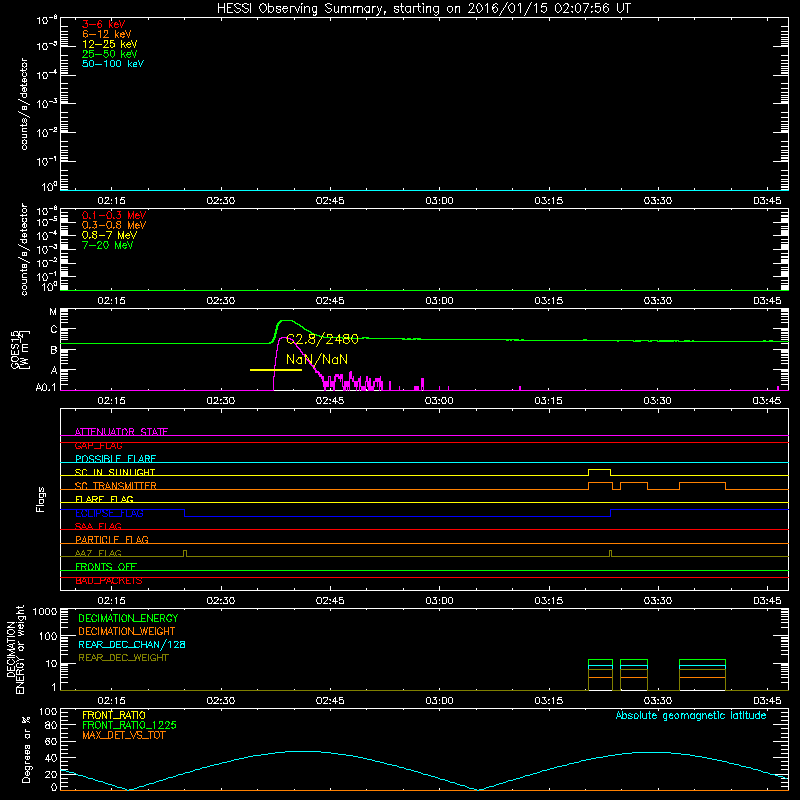The width and height of the screenshot is (800, 800).
Task: Click the M class tick label on GOES axis
Action: pos(53,312)
